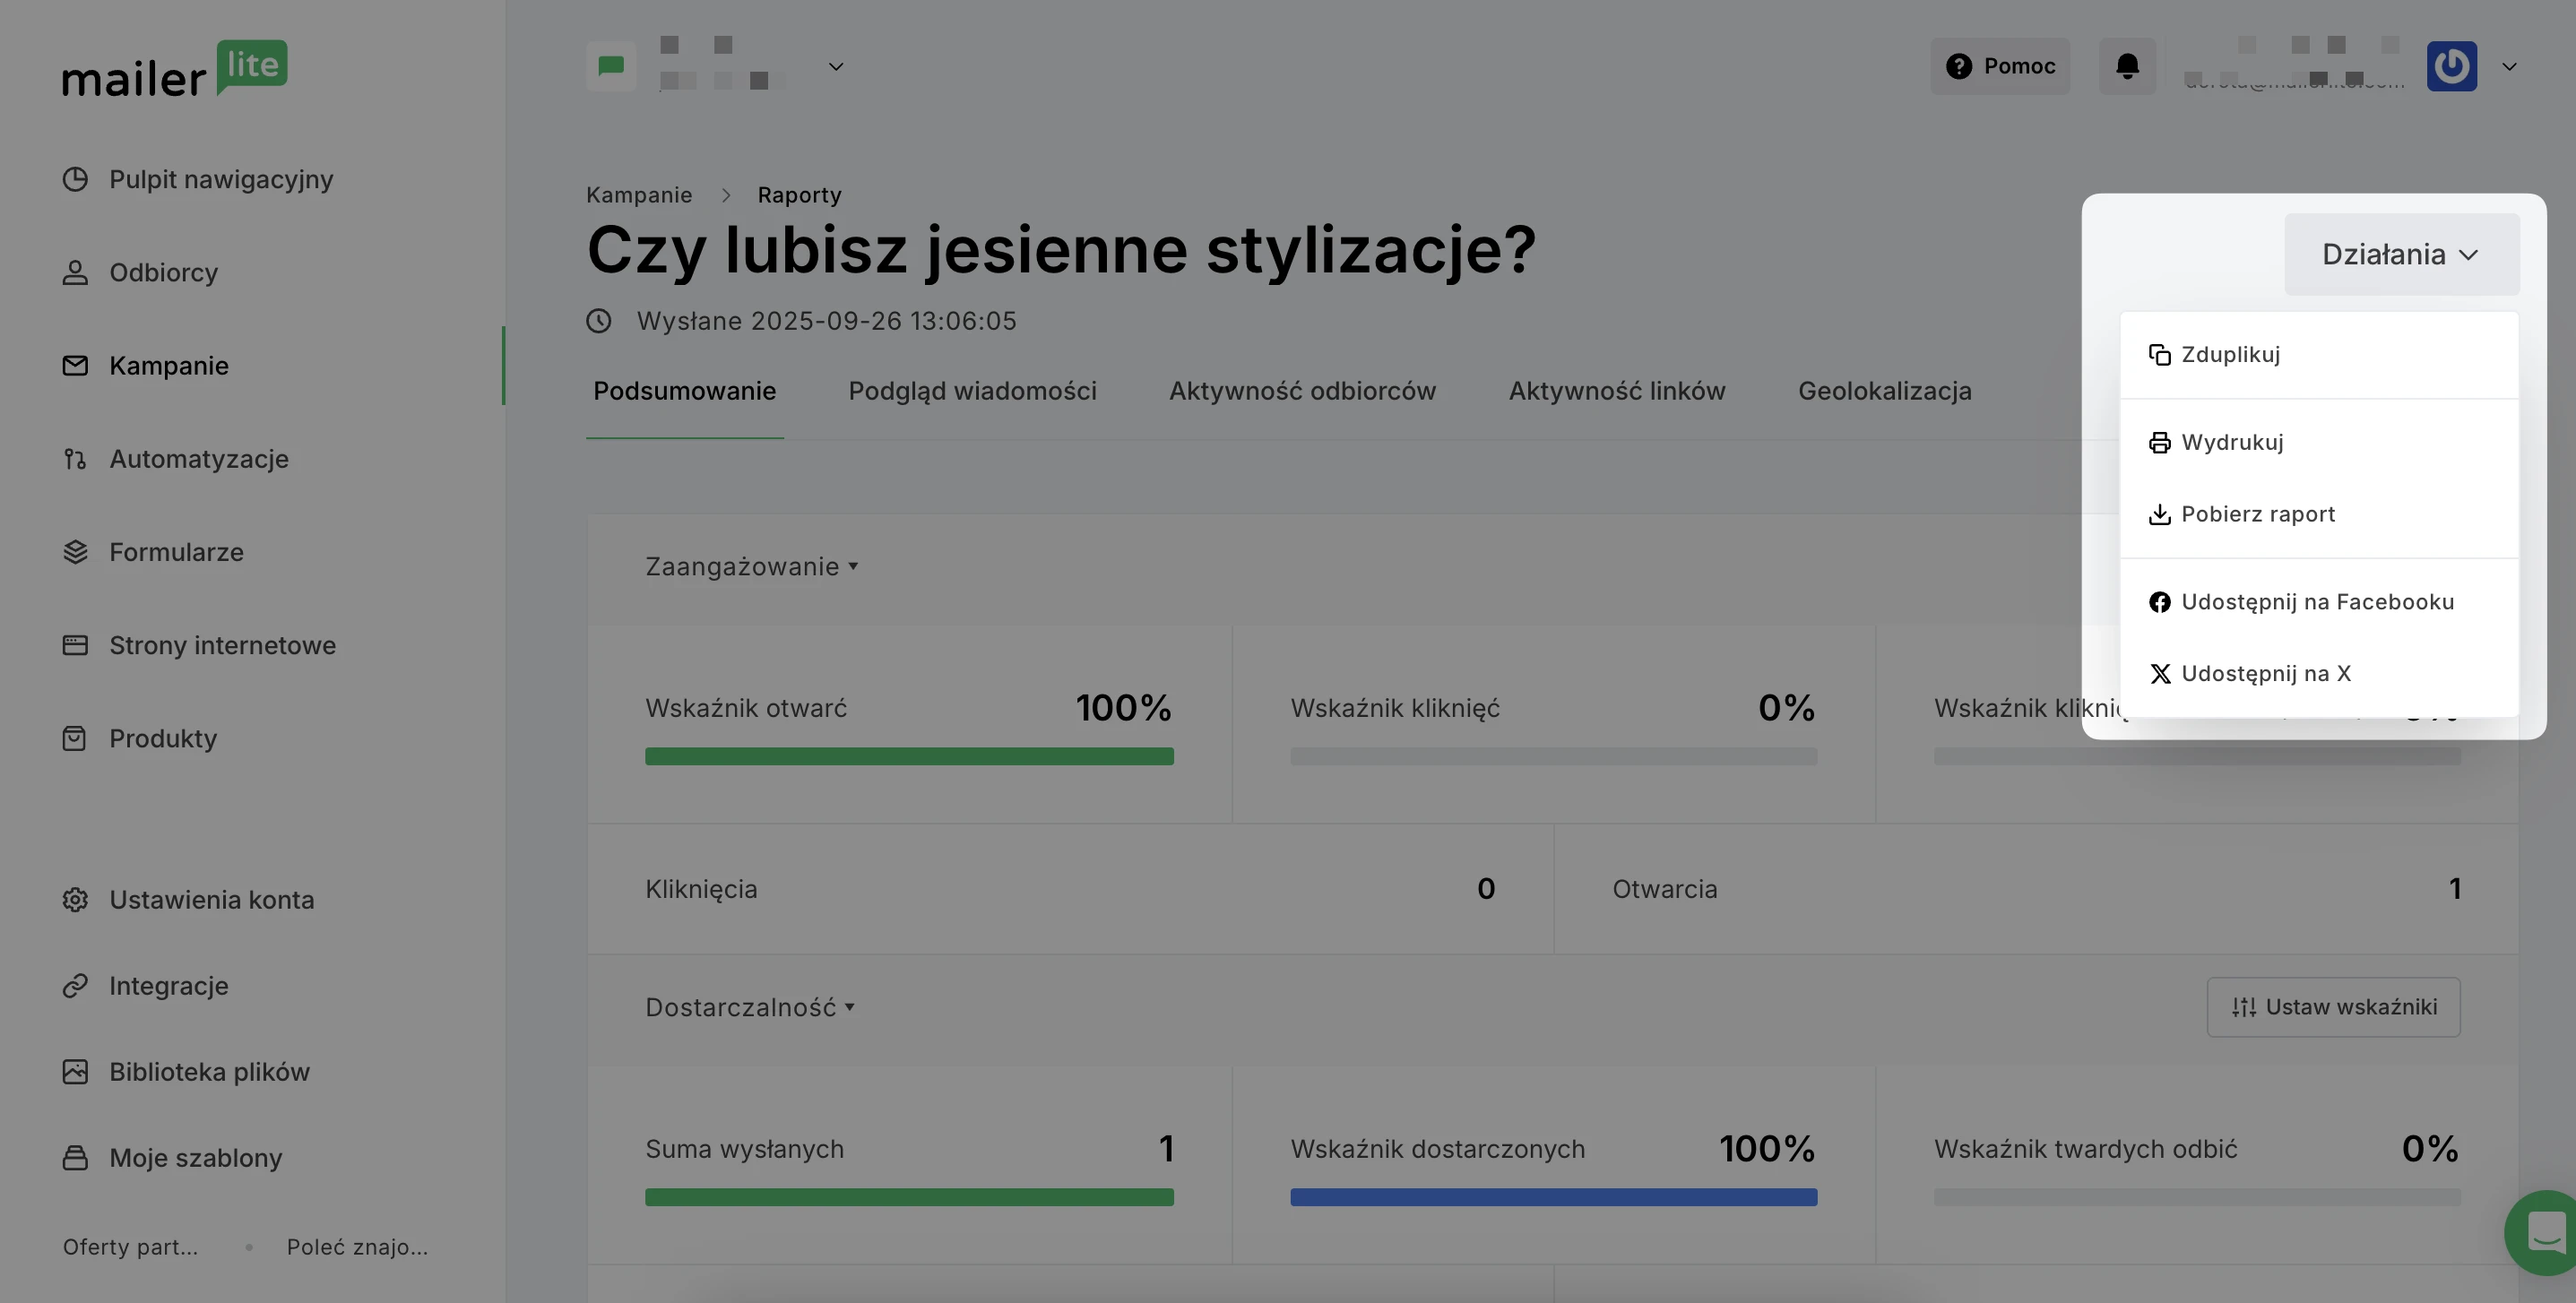This screenshot has height=1303, width=2576.
Task: Click the green account flag icon
Action: pos(610,66)
